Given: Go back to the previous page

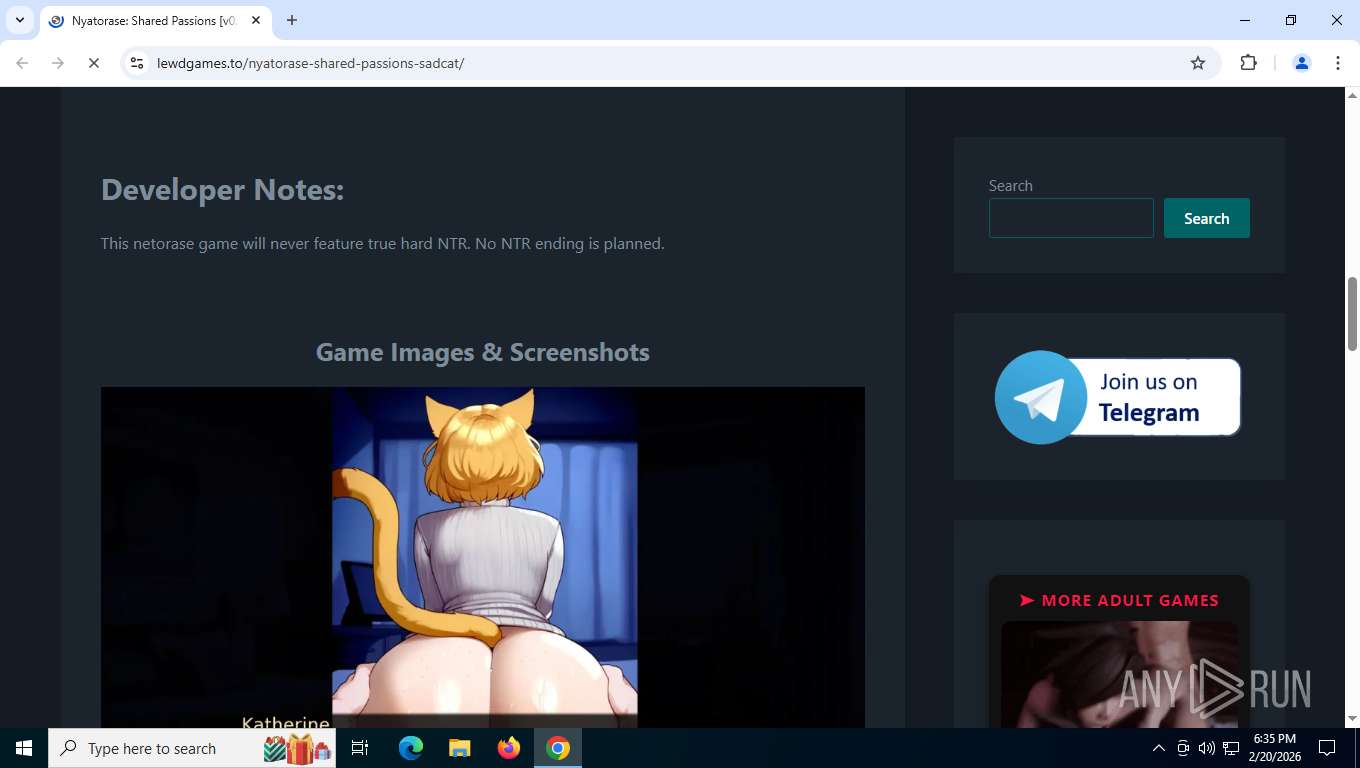Looking at the screenshot, I should 22,63.
